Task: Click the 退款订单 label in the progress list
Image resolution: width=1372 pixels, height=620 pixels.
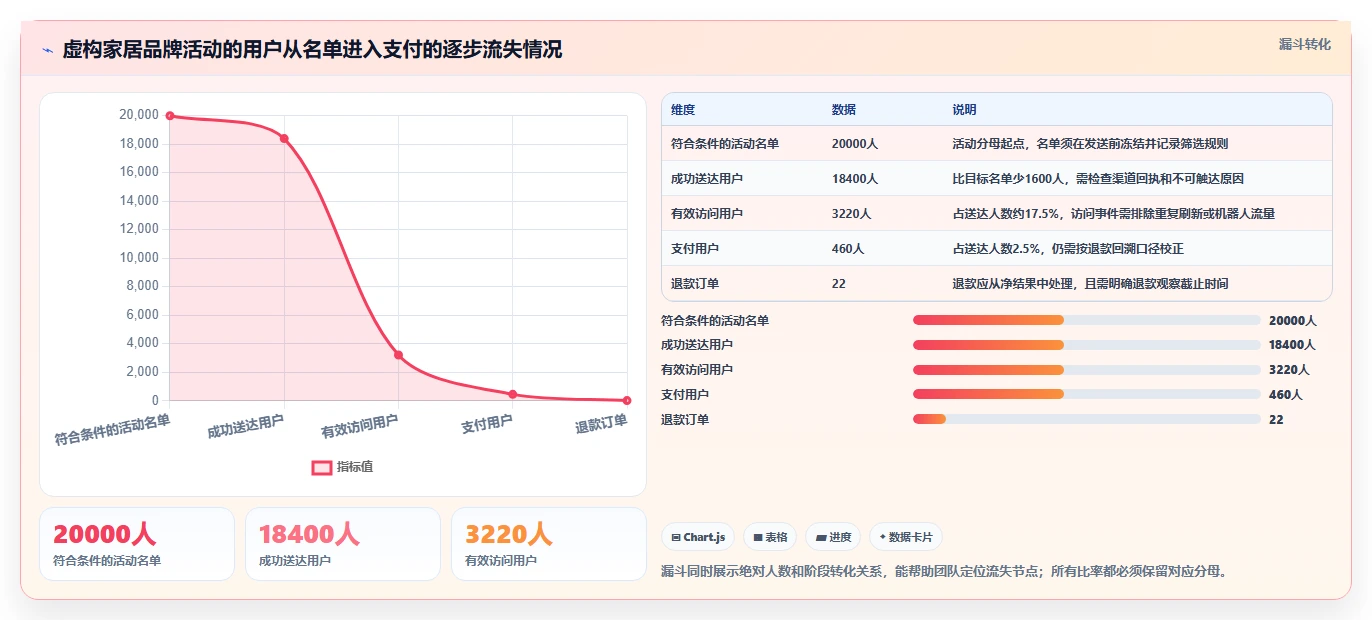Action: [x=685, y=420]
